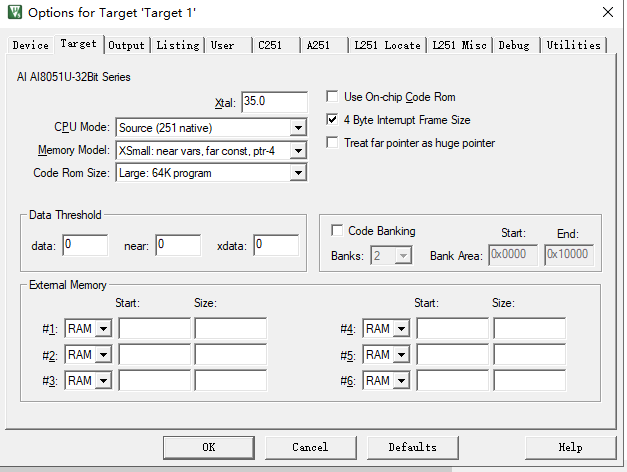The width and height of the screenshot is (627, 472).
Task: Open the L251 Misc tab
Action: (459, 45)
